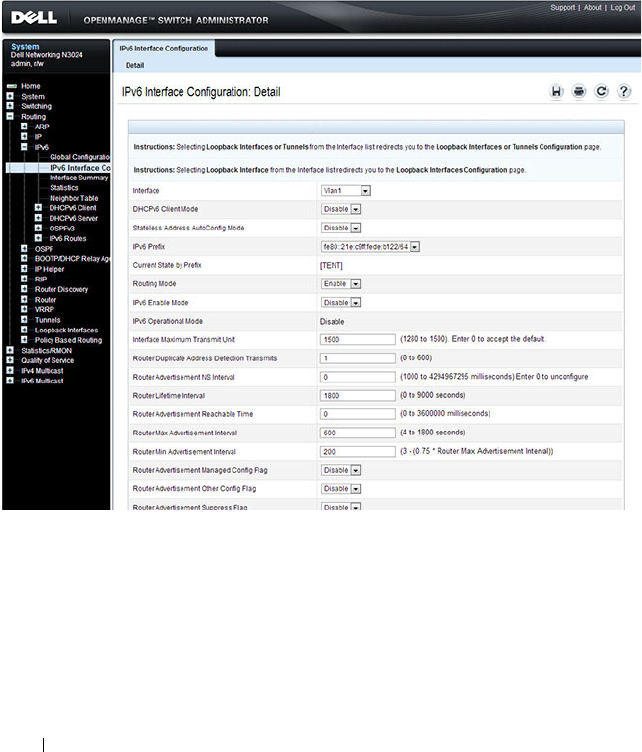
Task: Click the [TENT] current state value
Action: click(331, 265)
